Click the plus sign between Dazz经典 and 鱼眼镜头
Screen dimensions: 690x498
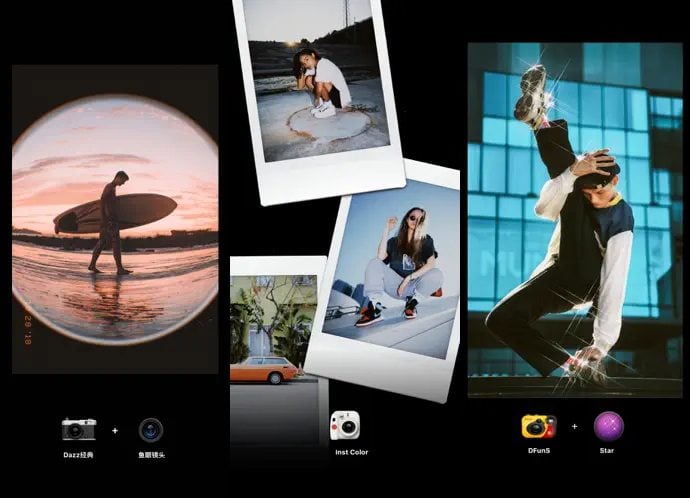(x=115, y=431)
